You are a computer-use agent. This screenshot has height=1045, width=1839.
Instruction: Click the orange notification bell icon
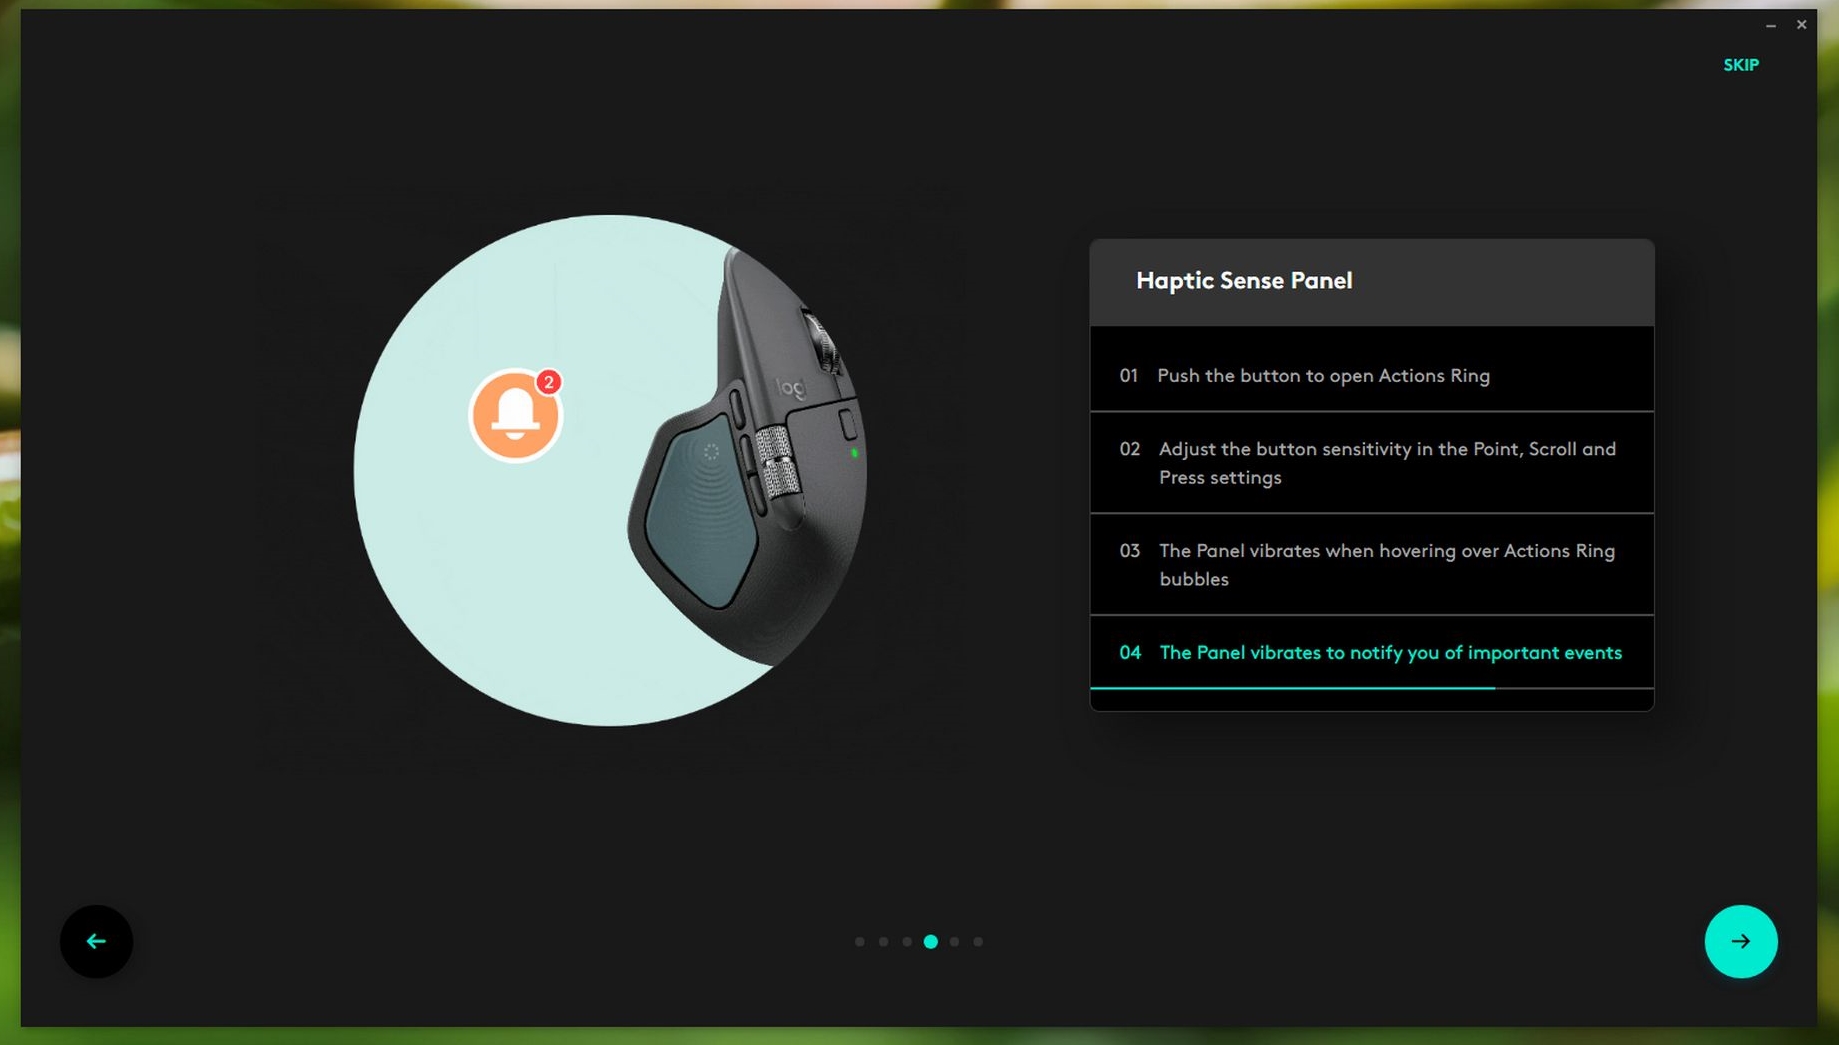[514, 416]
